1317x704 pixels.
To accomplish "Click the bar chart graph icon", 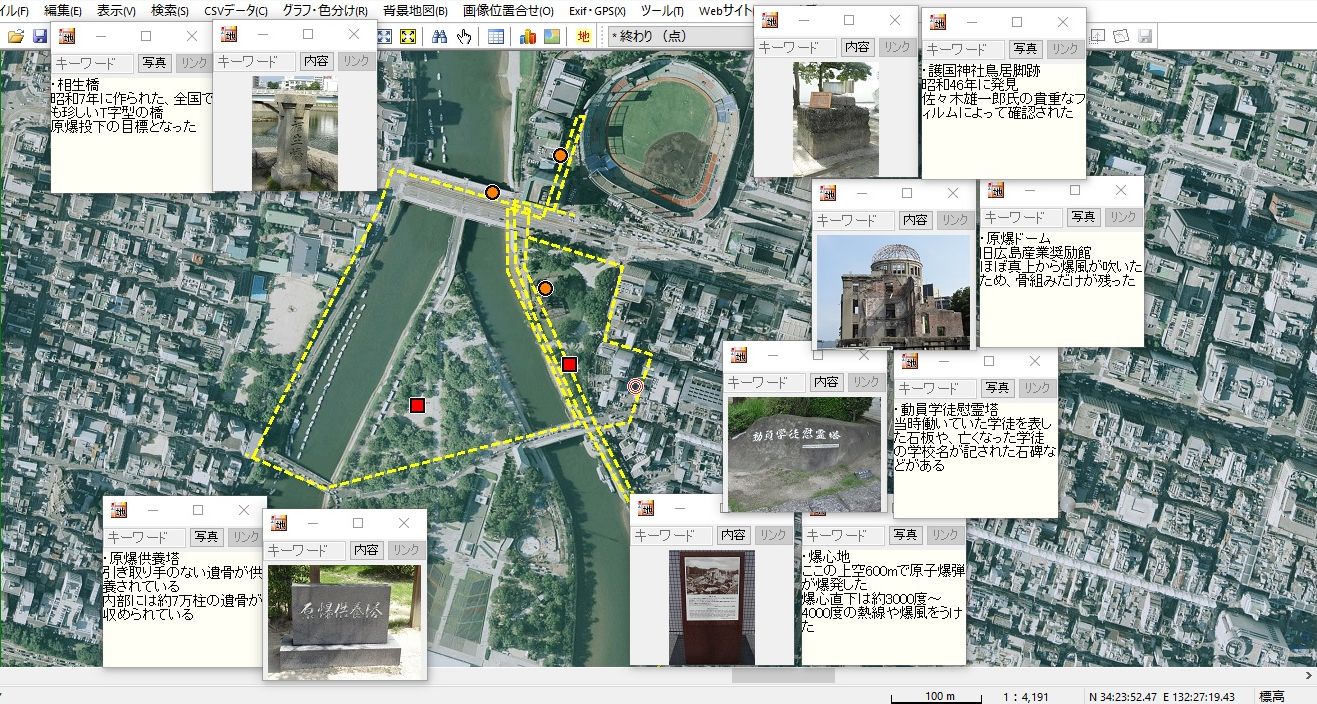I will tap(528, 36).
